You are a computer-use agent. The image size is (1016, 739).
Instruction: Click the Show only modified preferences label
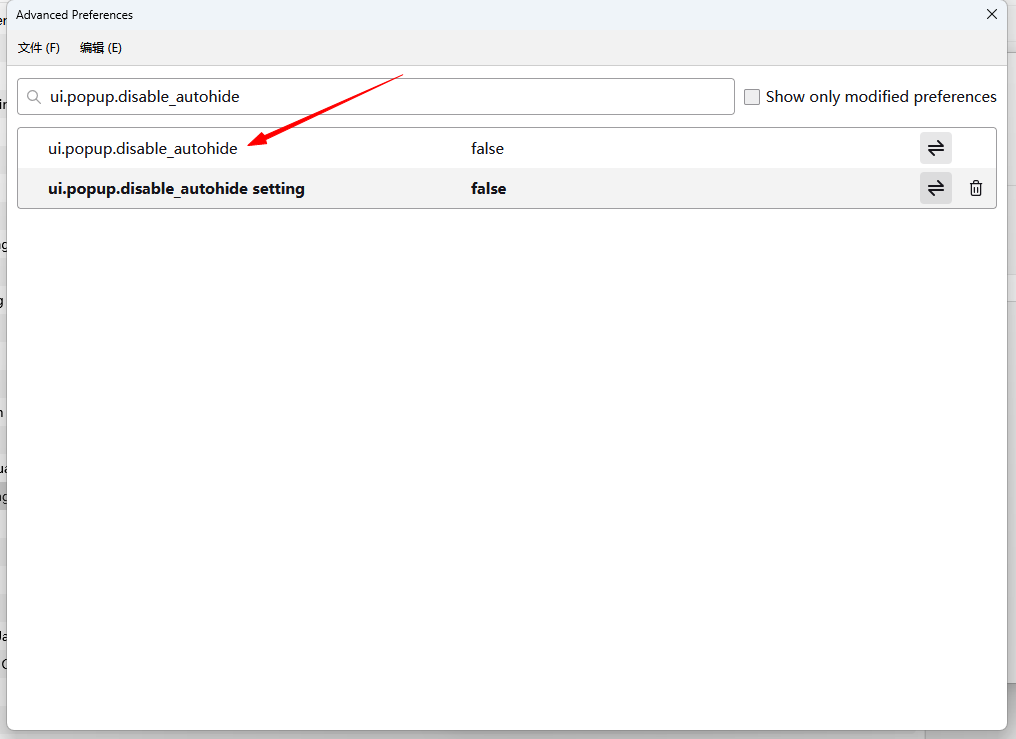pyautogui.click(x=881, y=97)
